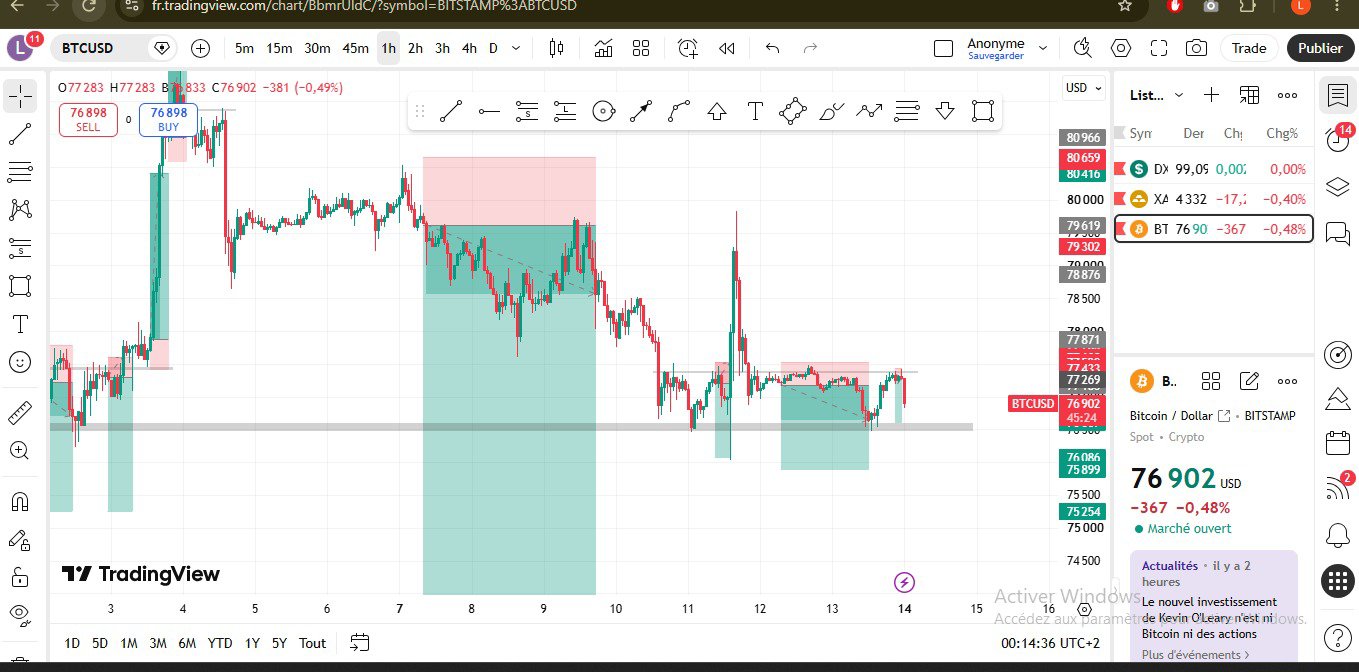Open the timeframe dropdown chevron after D

point(516,48)
